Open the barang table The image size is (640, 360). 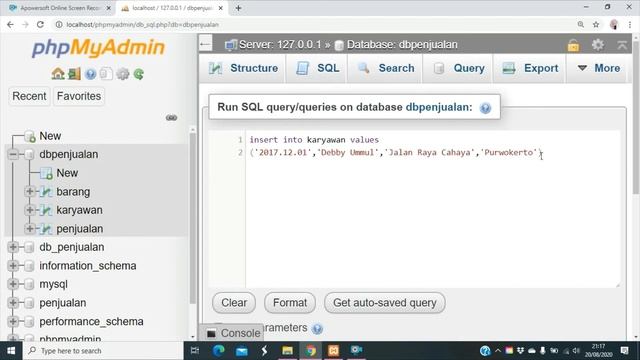[x=73, y=191]
